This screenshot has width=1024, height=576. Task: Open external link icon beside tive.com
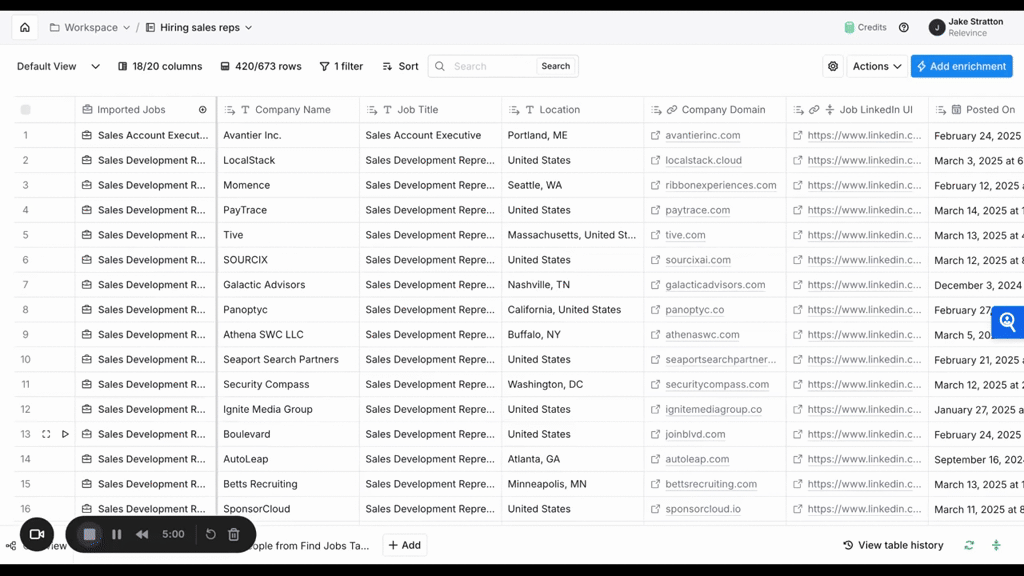[655, 234]
